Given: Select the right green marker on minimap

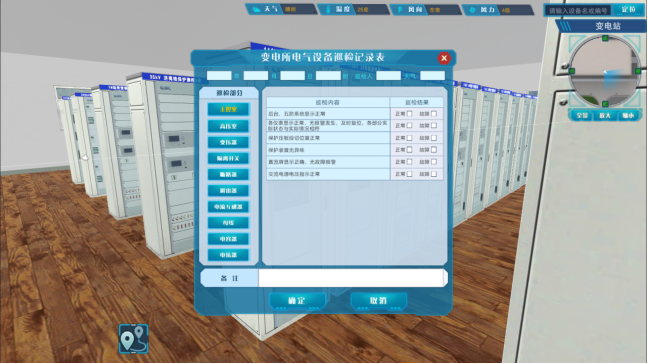Looking at the screenshot, I should (638, 71).
